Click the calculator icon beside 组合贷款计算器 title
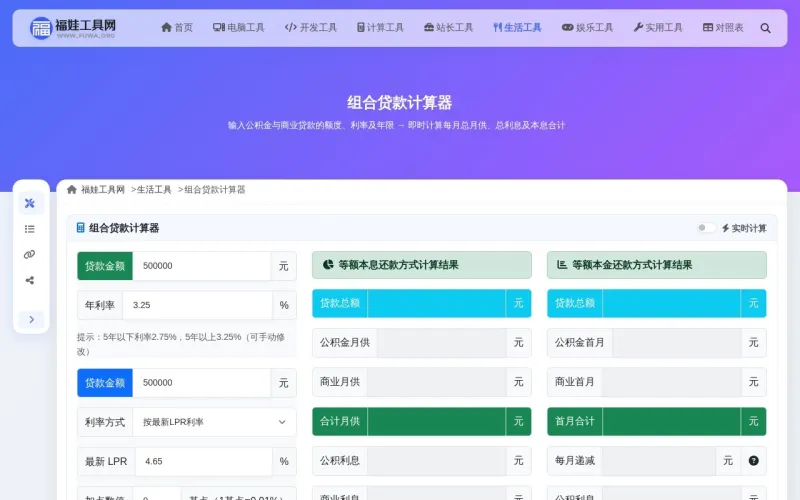Viewport: 800px width, 500px height. (80, 228)
